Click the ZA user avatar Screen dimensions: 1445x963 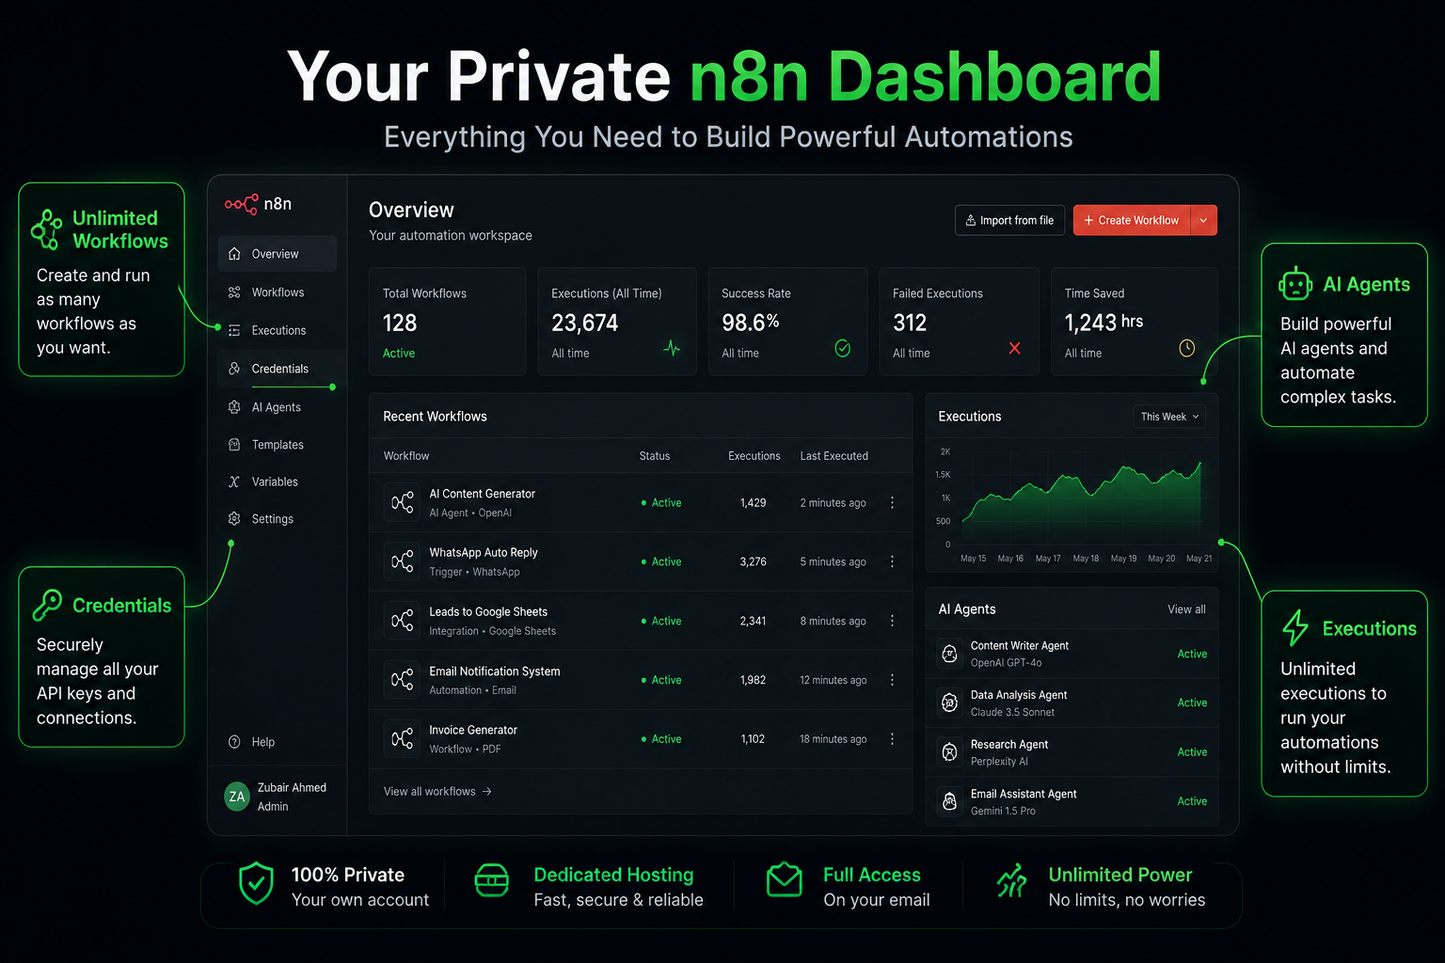click(237, 796)
